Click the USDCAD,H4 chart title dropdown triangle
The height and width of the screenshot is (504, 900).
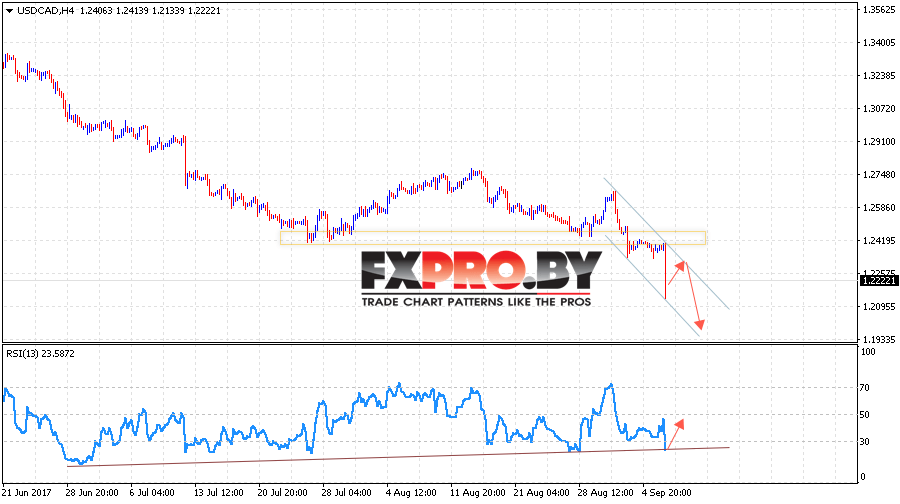click(x=9, y=11)
